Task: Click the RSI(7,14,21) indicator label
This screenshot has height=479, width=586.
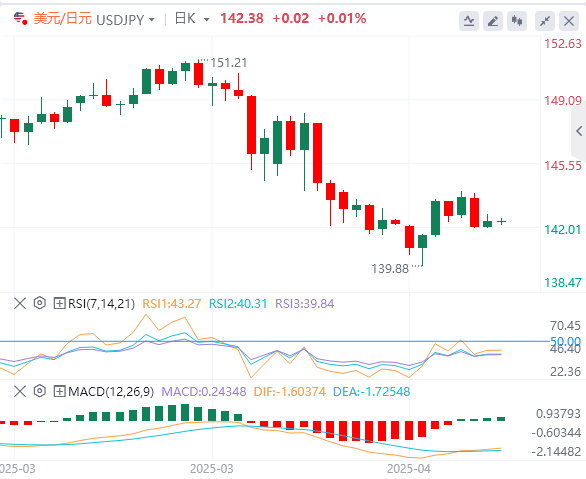Action: [101, 303]
